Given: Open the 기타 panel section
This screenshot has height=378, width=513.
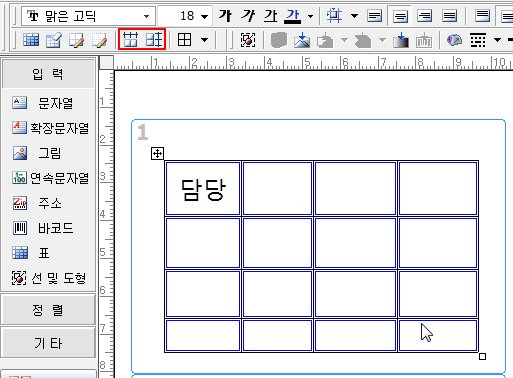Looking at the screenshot, I should [48, 343].
